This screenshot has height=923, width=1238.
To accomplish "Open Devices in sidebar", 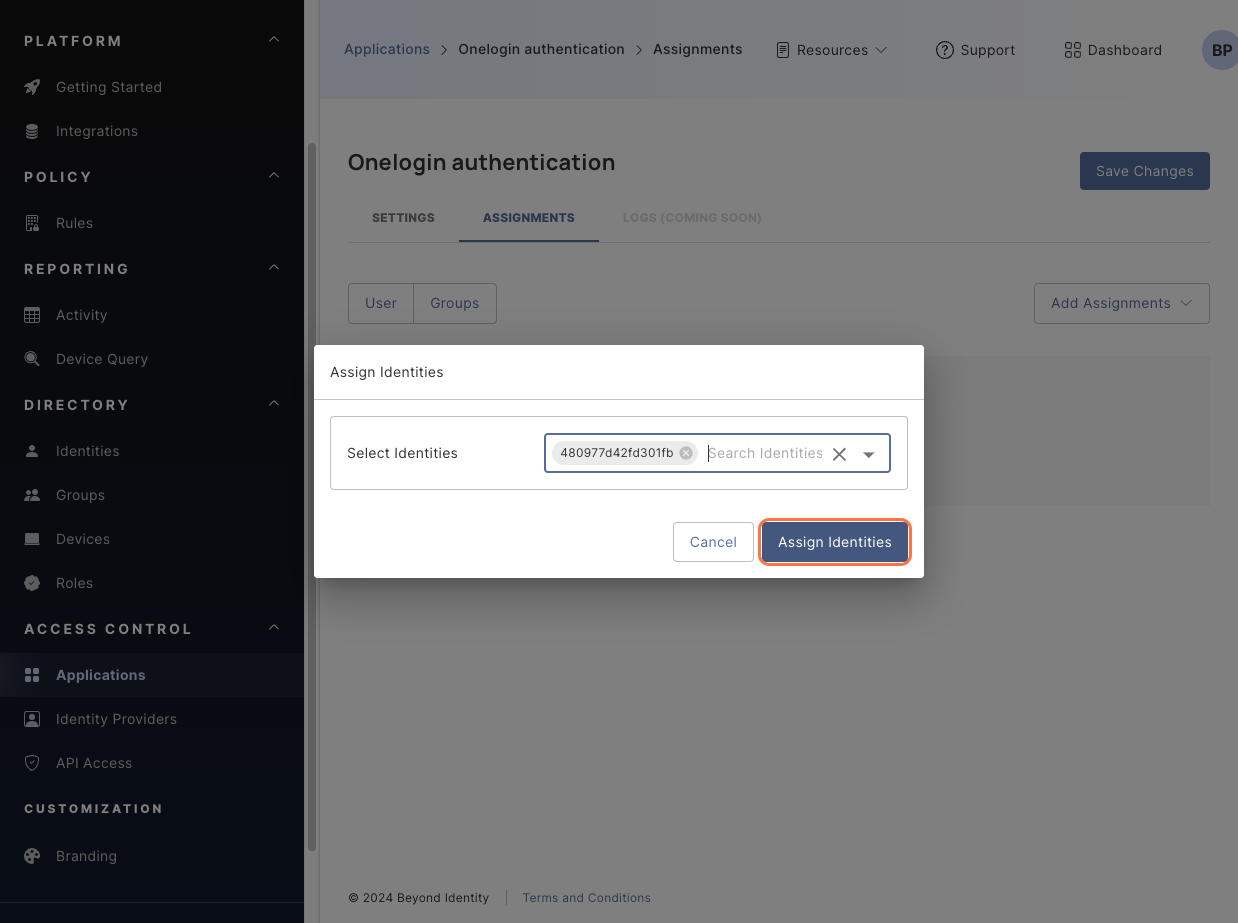I will [152, 539].
